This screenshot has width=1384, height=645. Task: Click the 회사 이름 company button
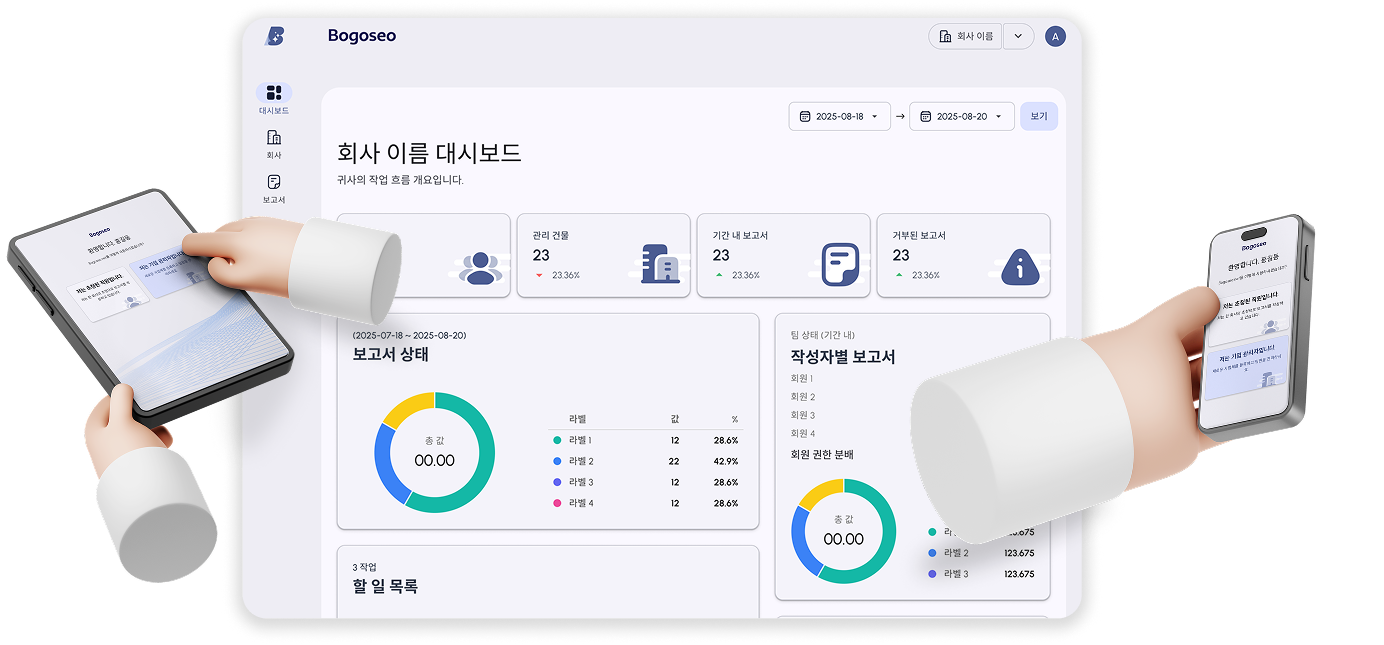[965, 36]
